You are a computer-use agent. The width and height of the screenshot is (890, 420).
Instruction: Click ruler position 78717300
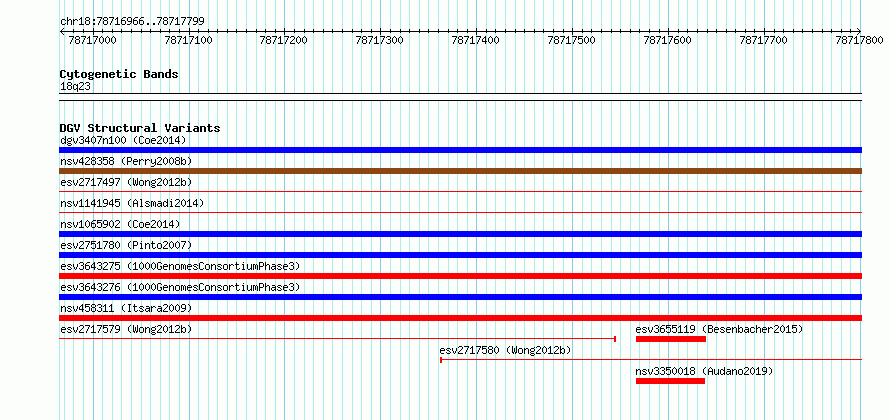[379, 40]
